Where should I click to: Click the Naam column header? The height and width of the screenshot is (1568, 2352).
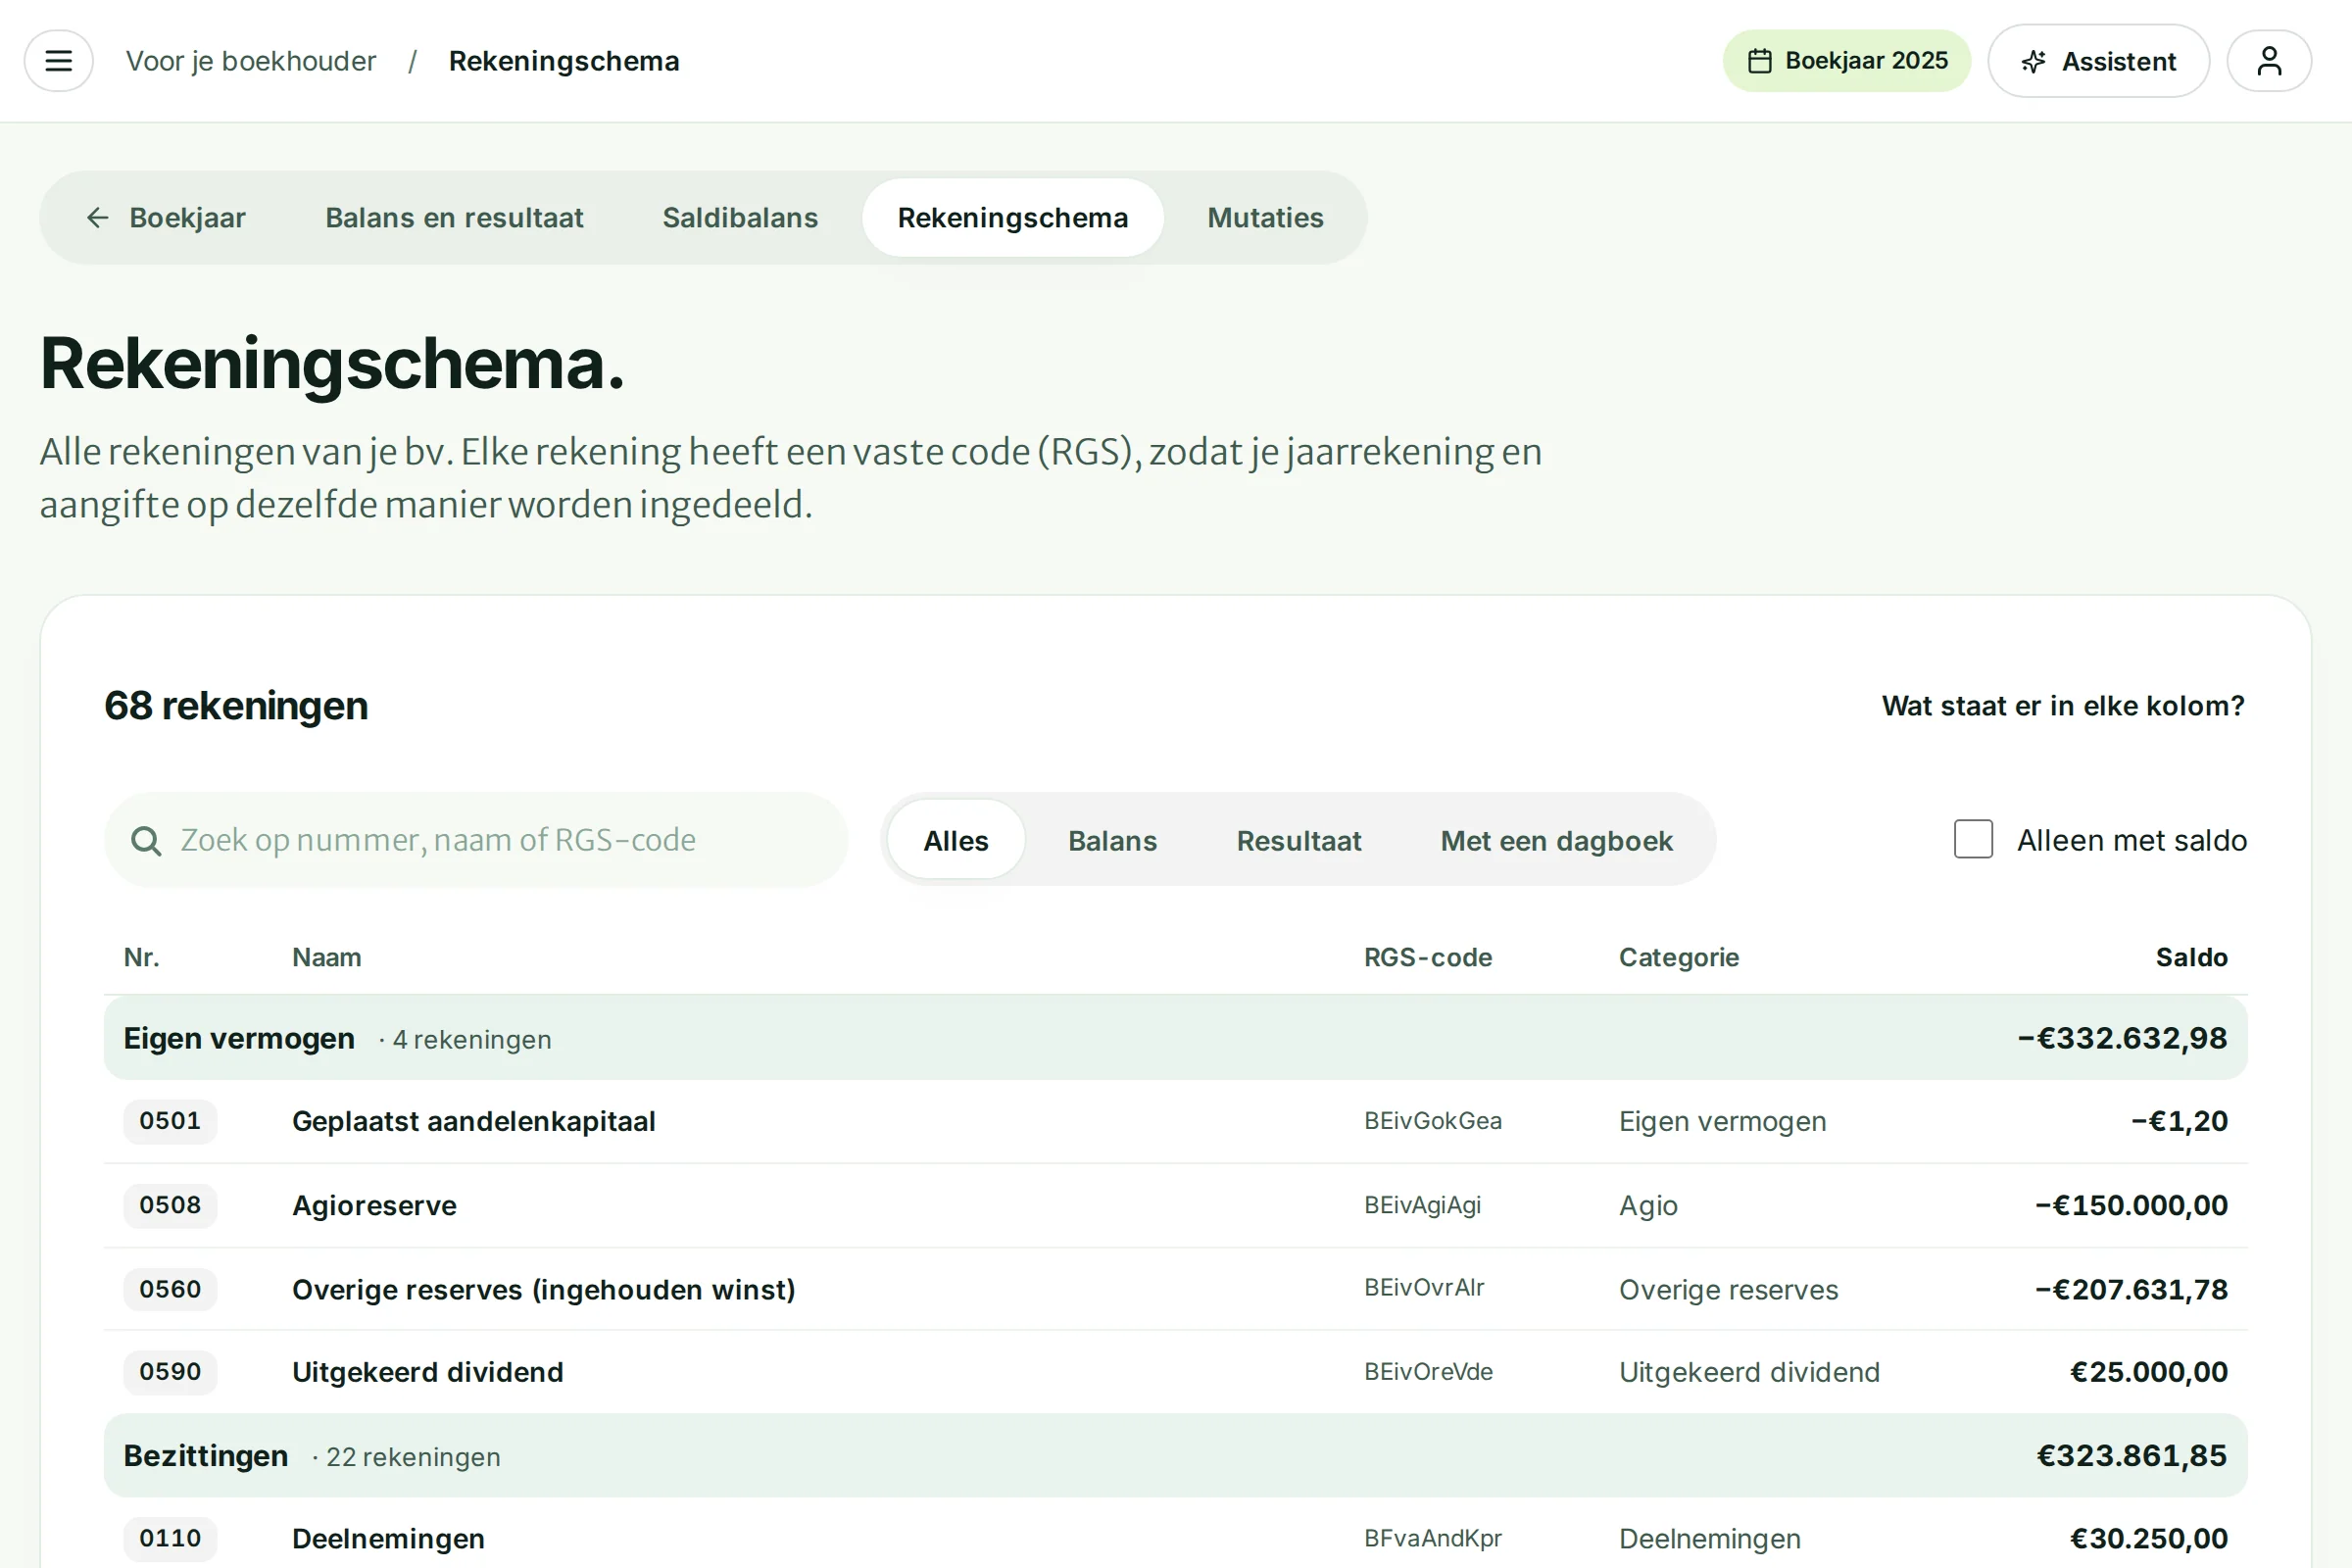point(327,958)
